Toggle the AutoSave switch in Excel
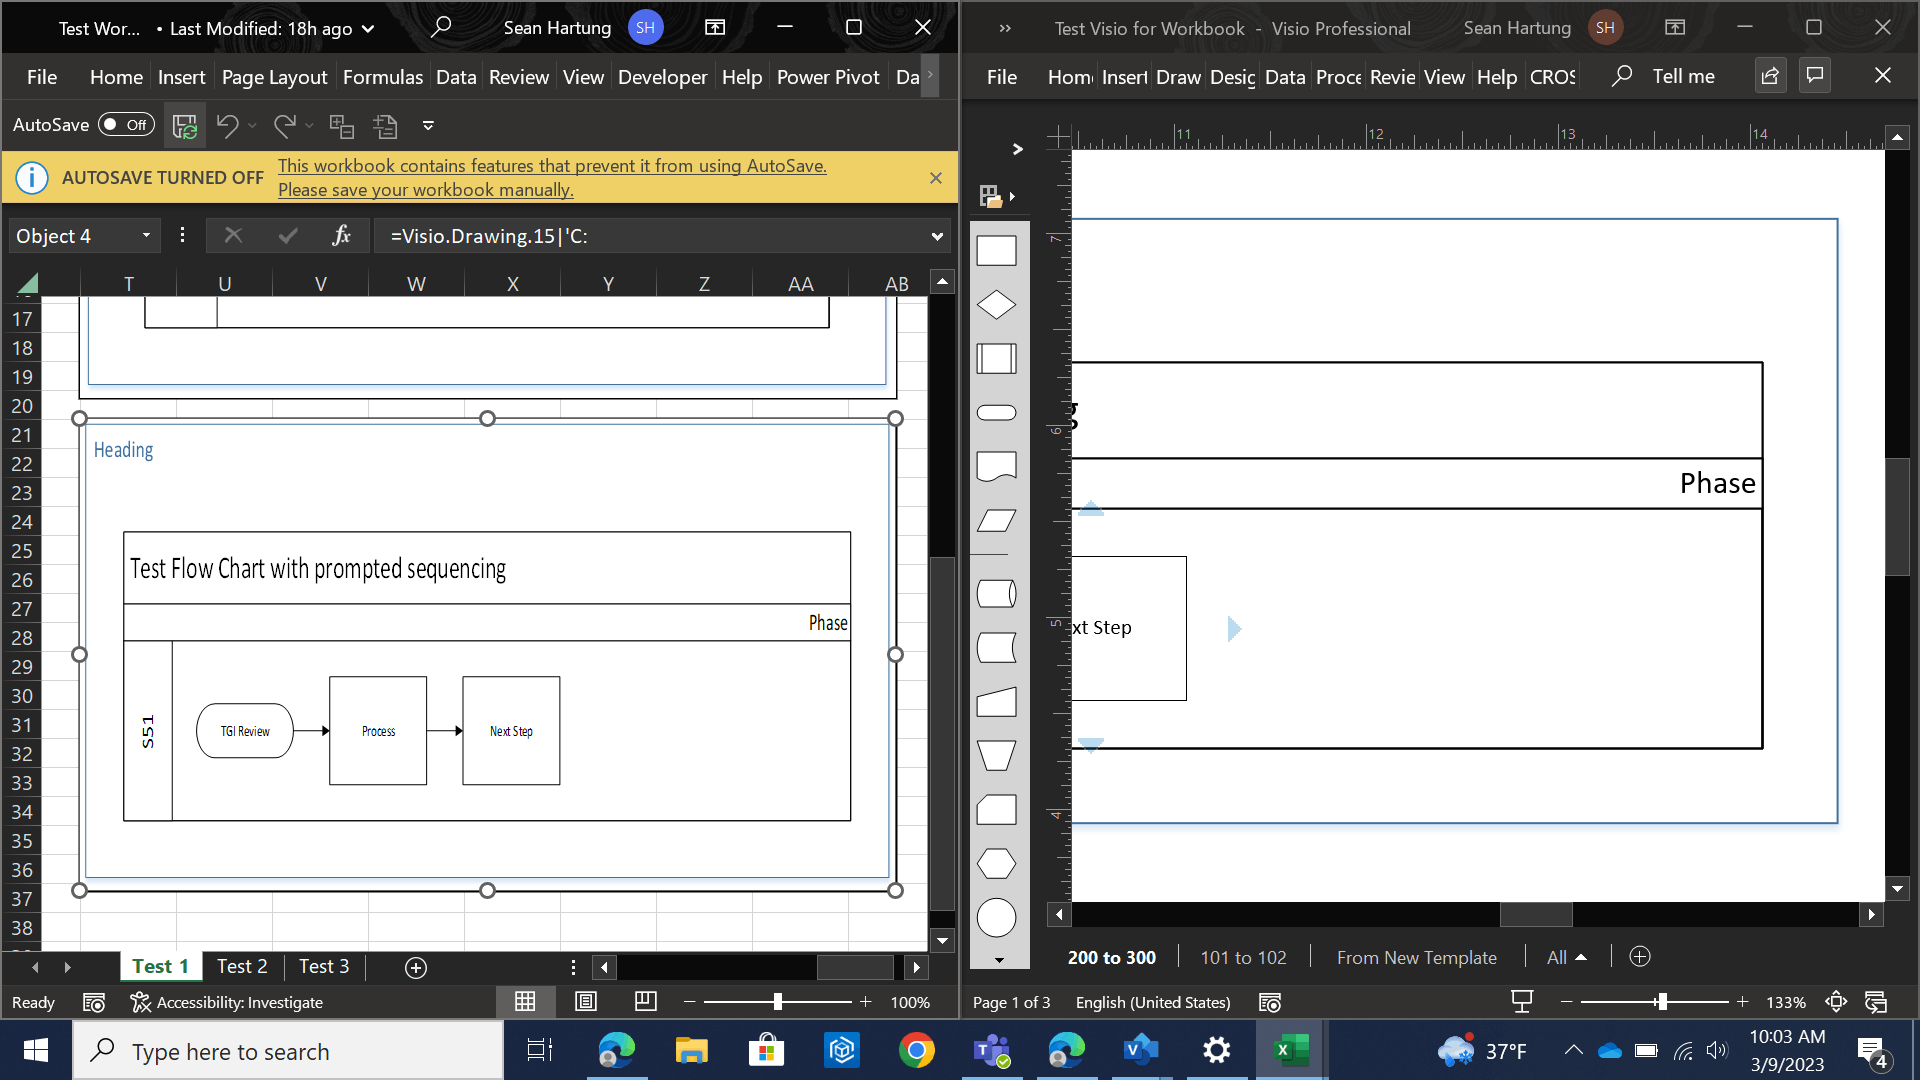The width and height of the screenshot is (1920, 1080). pyautogui.click(x=126, y=125)
